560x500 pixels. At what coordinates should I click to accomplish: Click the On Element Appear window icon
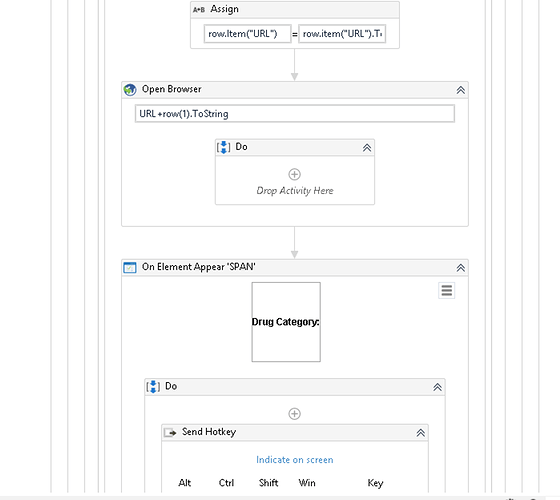pos(130,267)
